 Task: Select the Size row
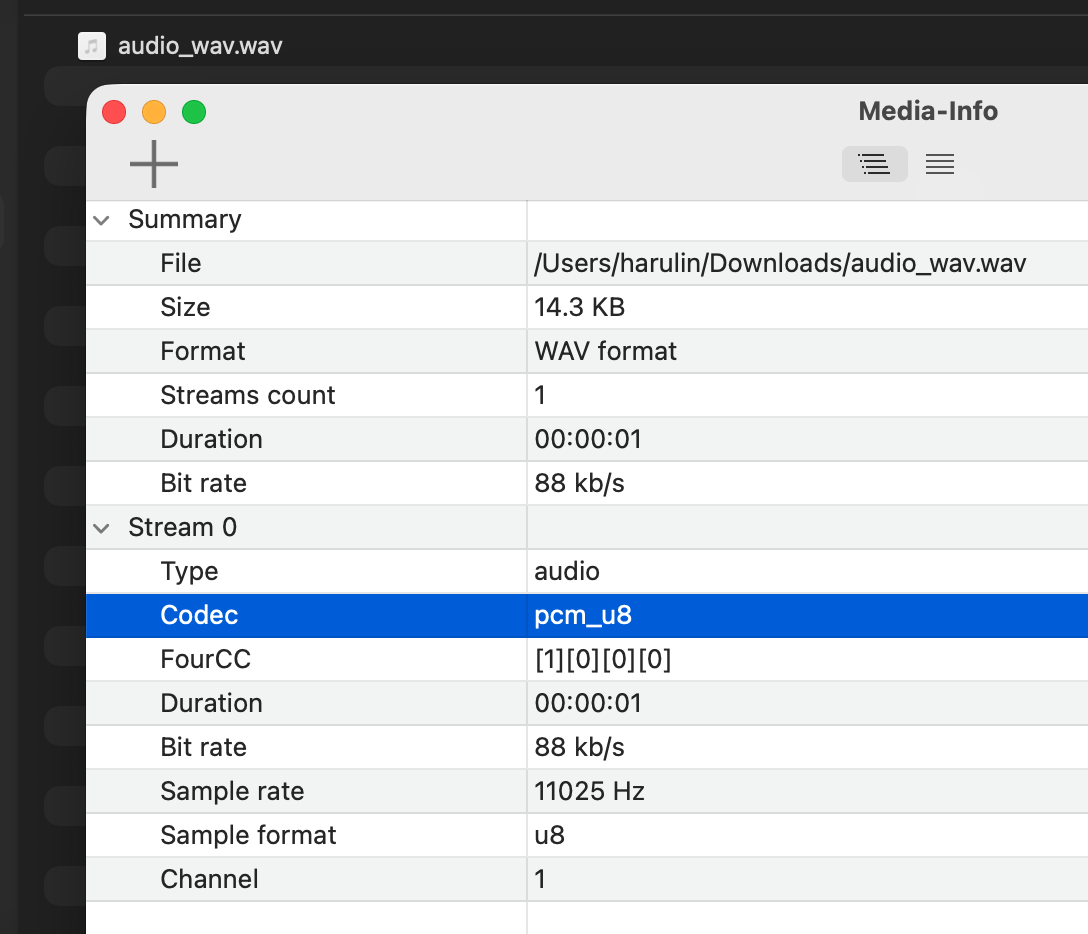coord(185,307)
